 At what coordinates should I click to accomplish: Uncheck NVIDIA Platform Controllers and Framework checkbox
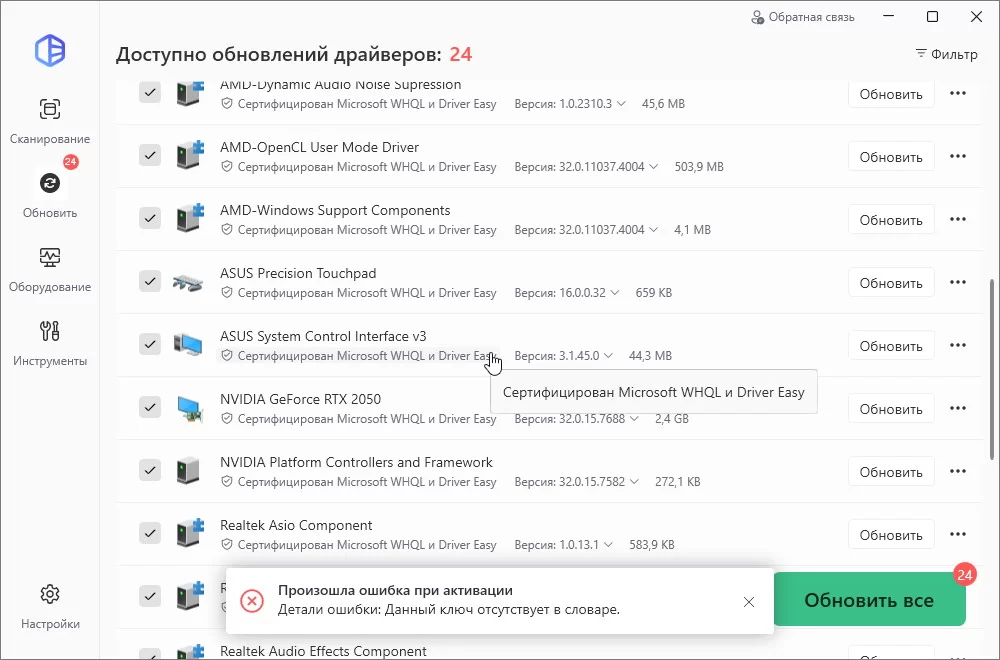(x=150, y=470)
